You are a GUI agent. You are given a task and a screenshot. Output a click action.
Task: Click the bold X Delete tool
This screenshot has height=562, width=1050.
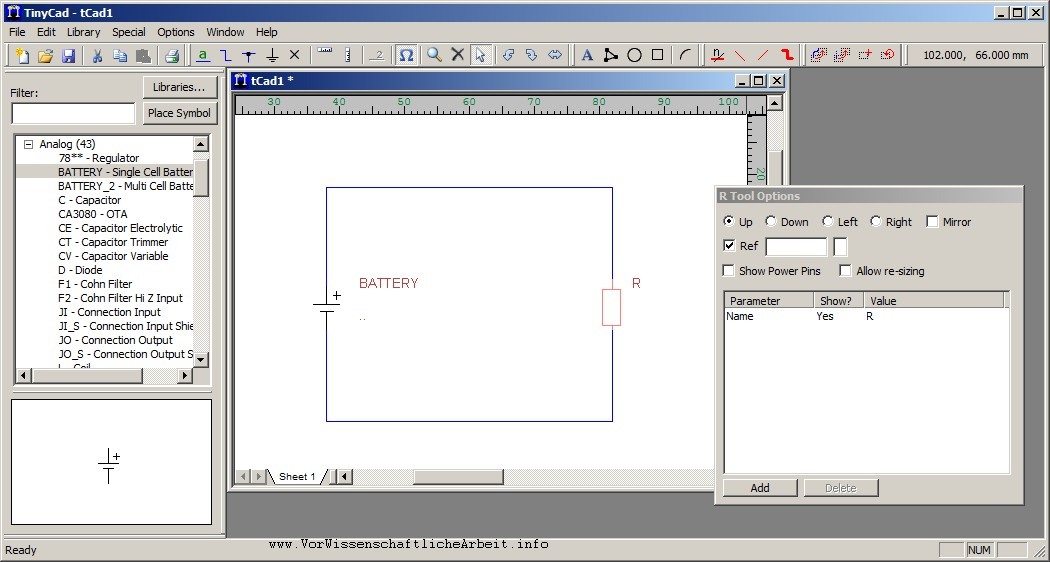[x=457, y=56]
